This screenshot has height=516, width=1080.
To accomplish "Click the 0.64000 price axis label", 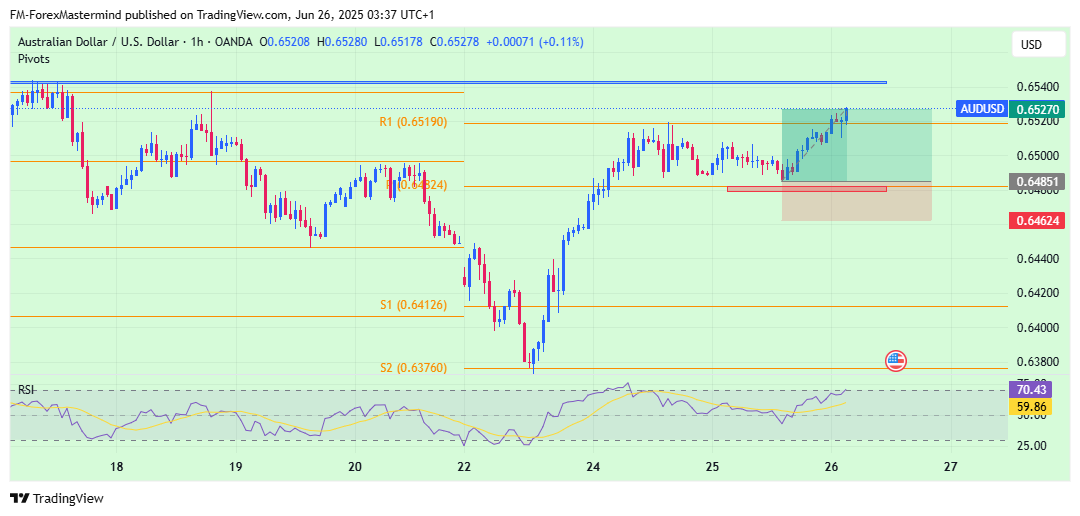I will point(1038,328).
